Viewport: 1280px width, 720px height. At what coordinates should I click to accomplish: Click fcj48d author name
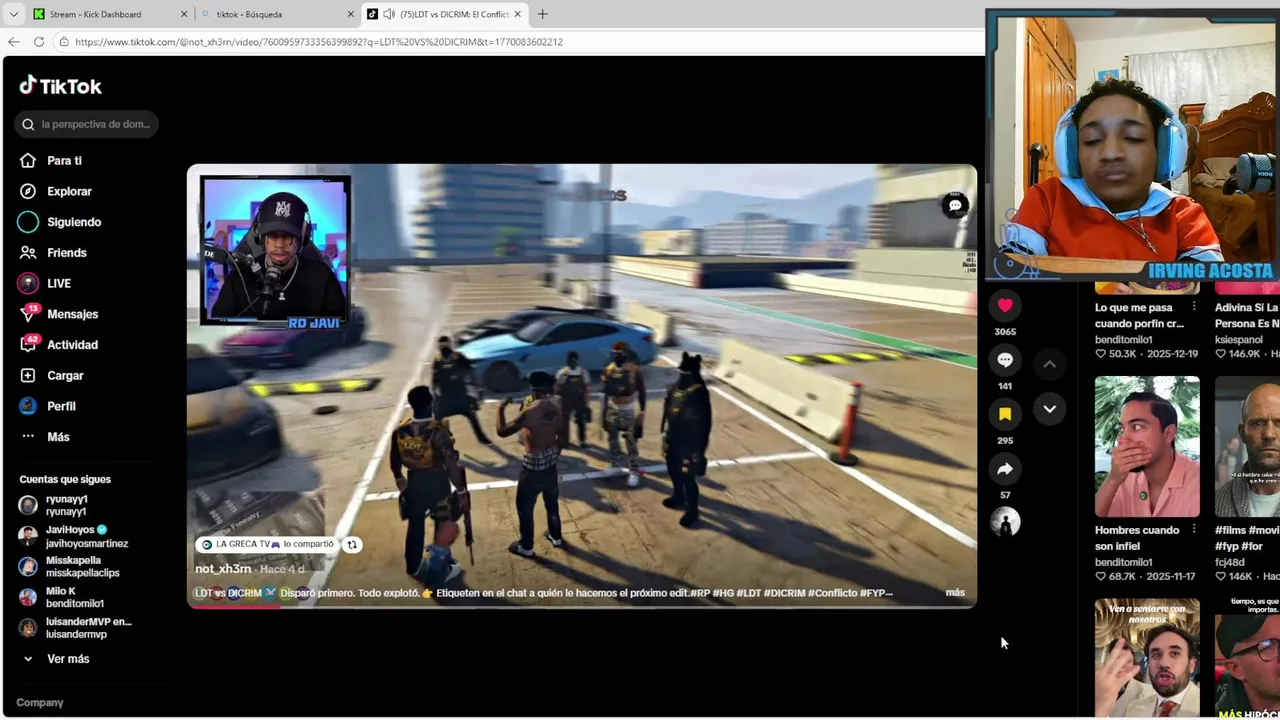coord(1230,562)
